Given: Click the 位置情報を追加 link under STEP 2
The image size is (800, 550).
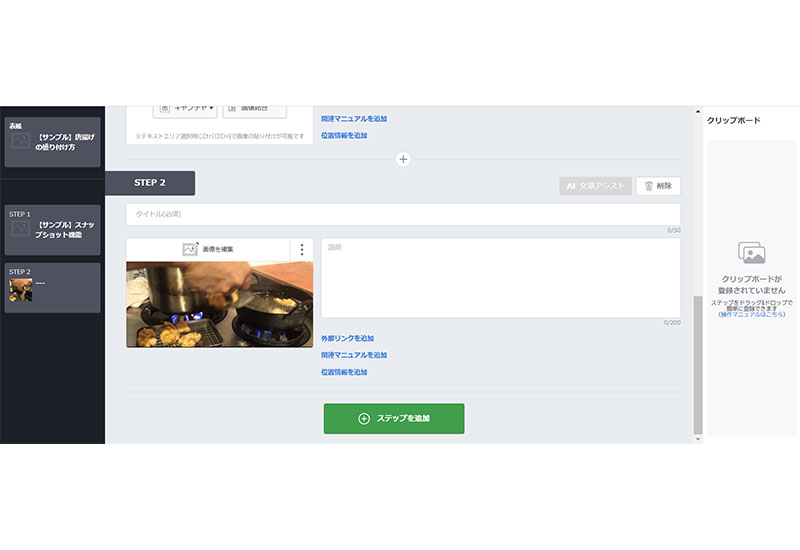Looking at the screenshot, I should pos(344,372).
